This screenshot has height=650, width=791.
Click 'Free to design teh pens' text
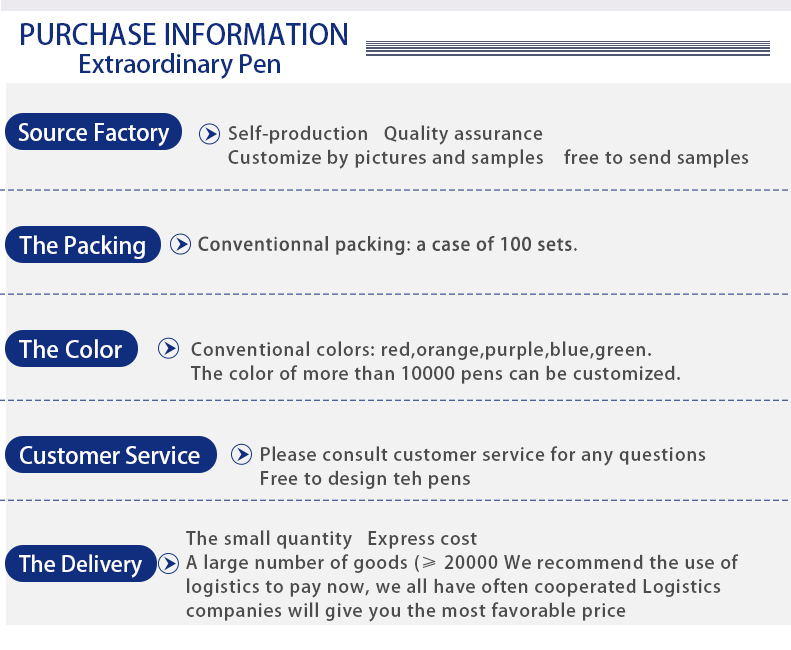point(364,479)
